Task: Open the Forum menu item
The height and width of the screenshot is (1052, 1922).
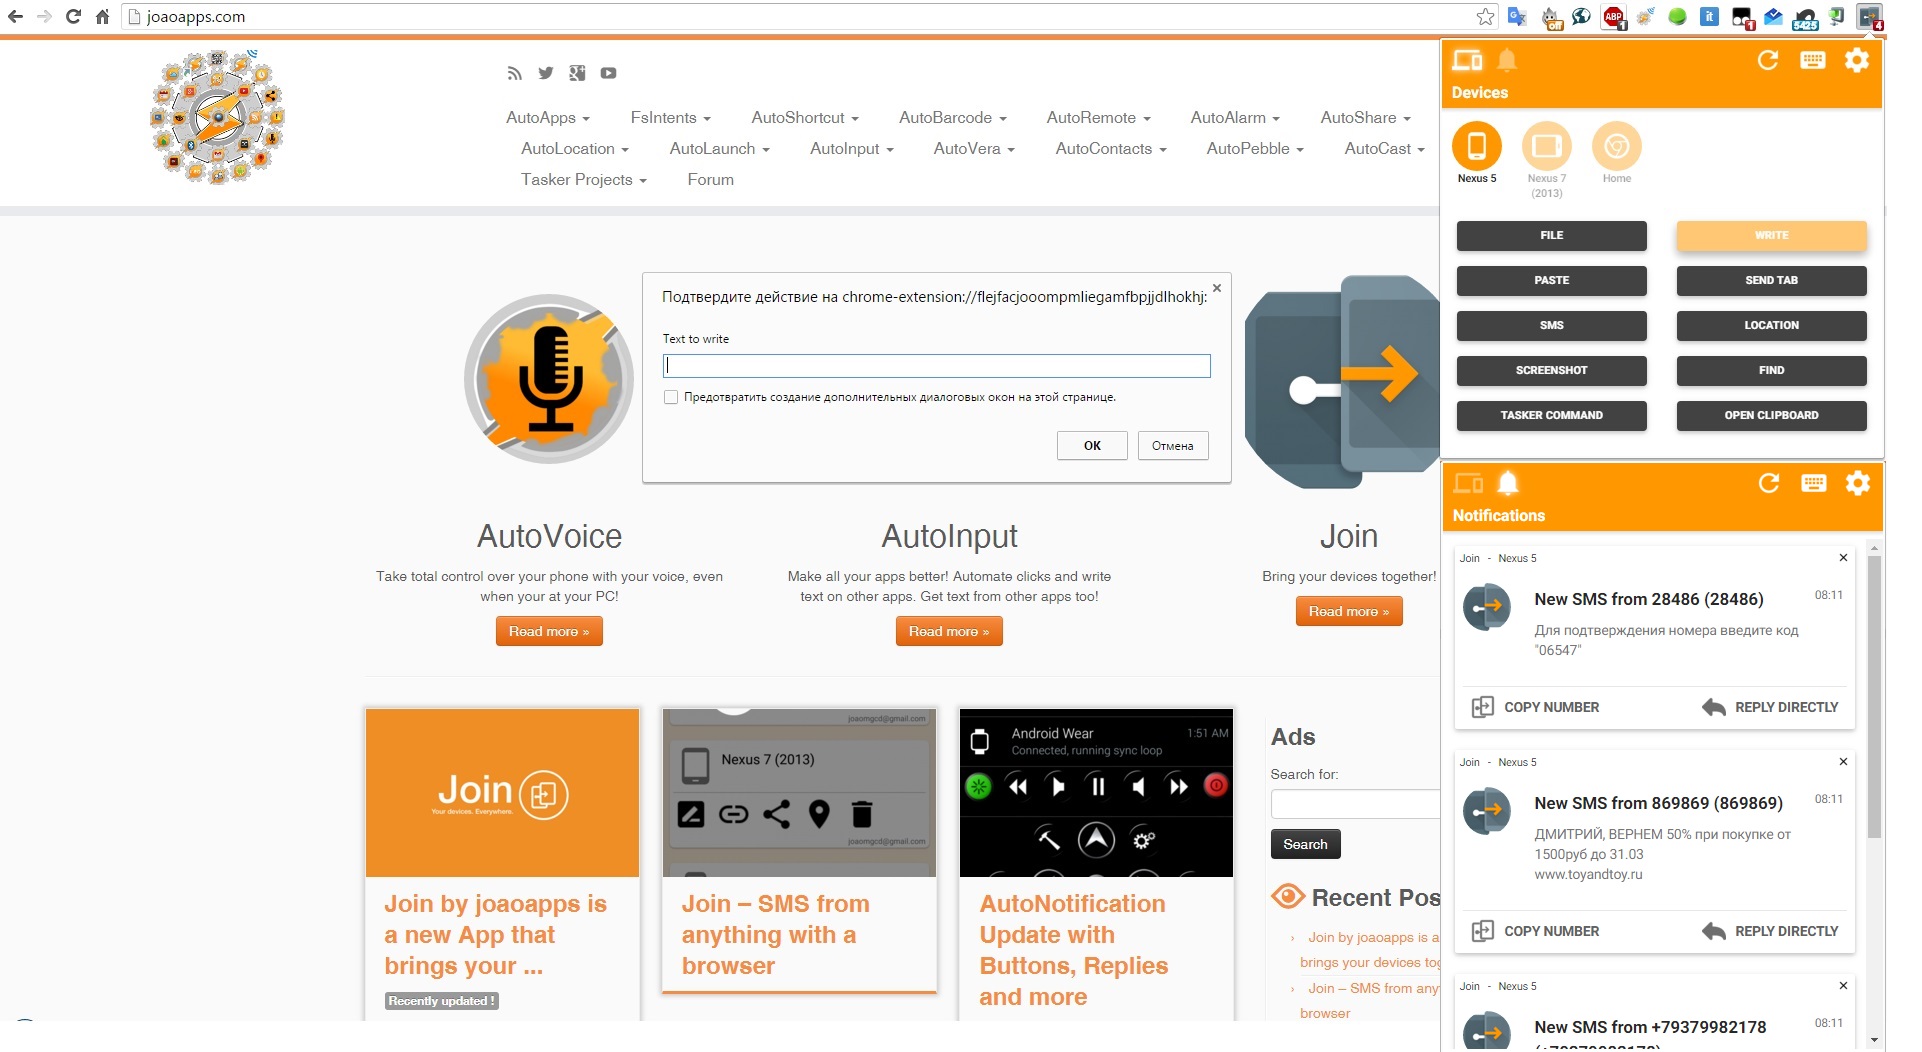Action: click(x=711, y=179)
